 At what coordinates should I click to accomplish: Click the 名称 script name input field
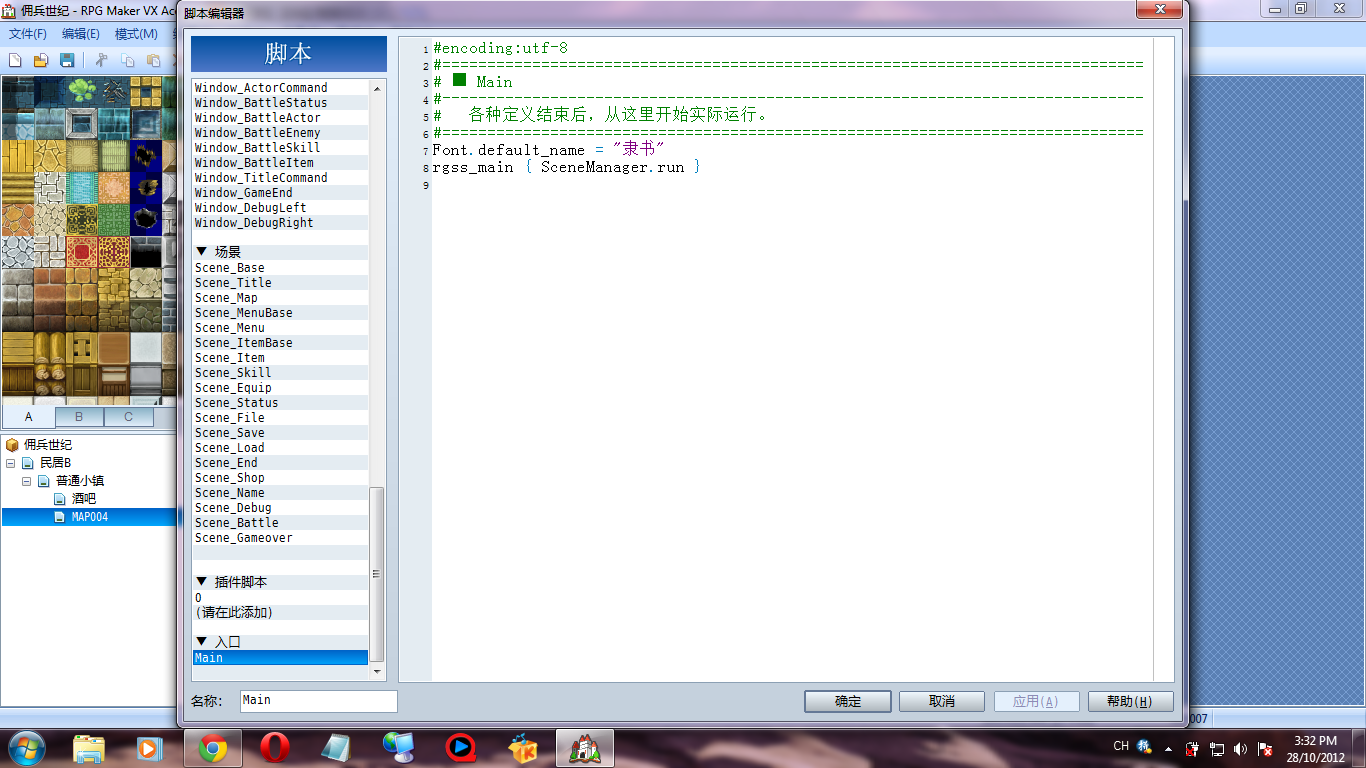(319, 701)
